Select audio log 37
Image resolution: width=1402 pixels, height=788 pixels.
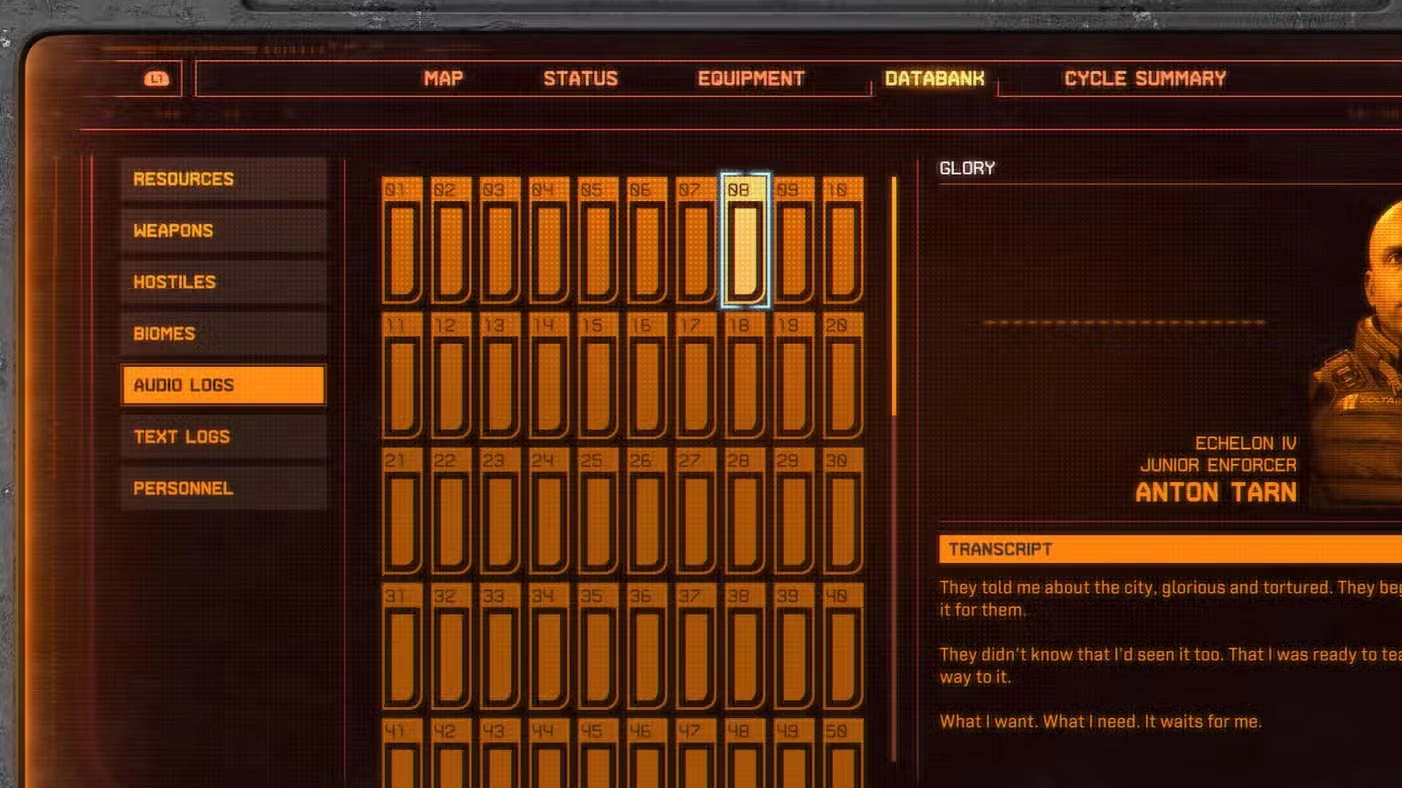696,647
